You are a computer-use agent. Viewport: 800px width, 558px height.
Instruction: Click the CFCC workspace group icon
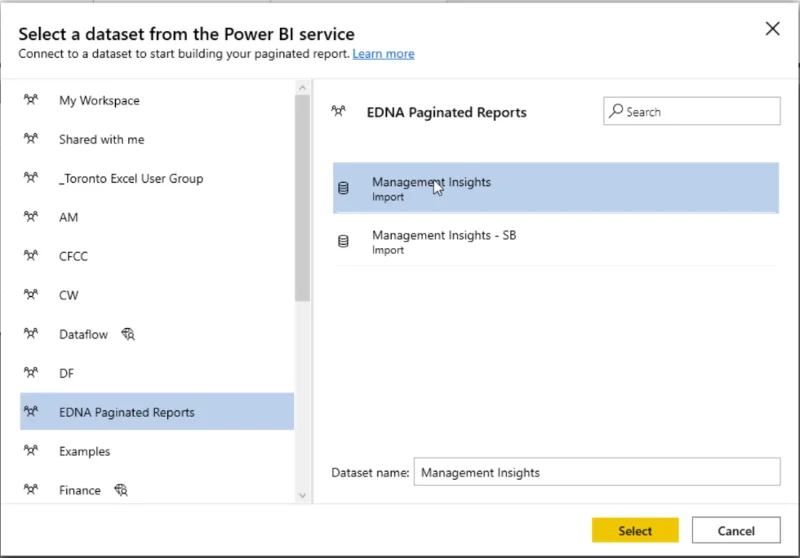(31, 255)
